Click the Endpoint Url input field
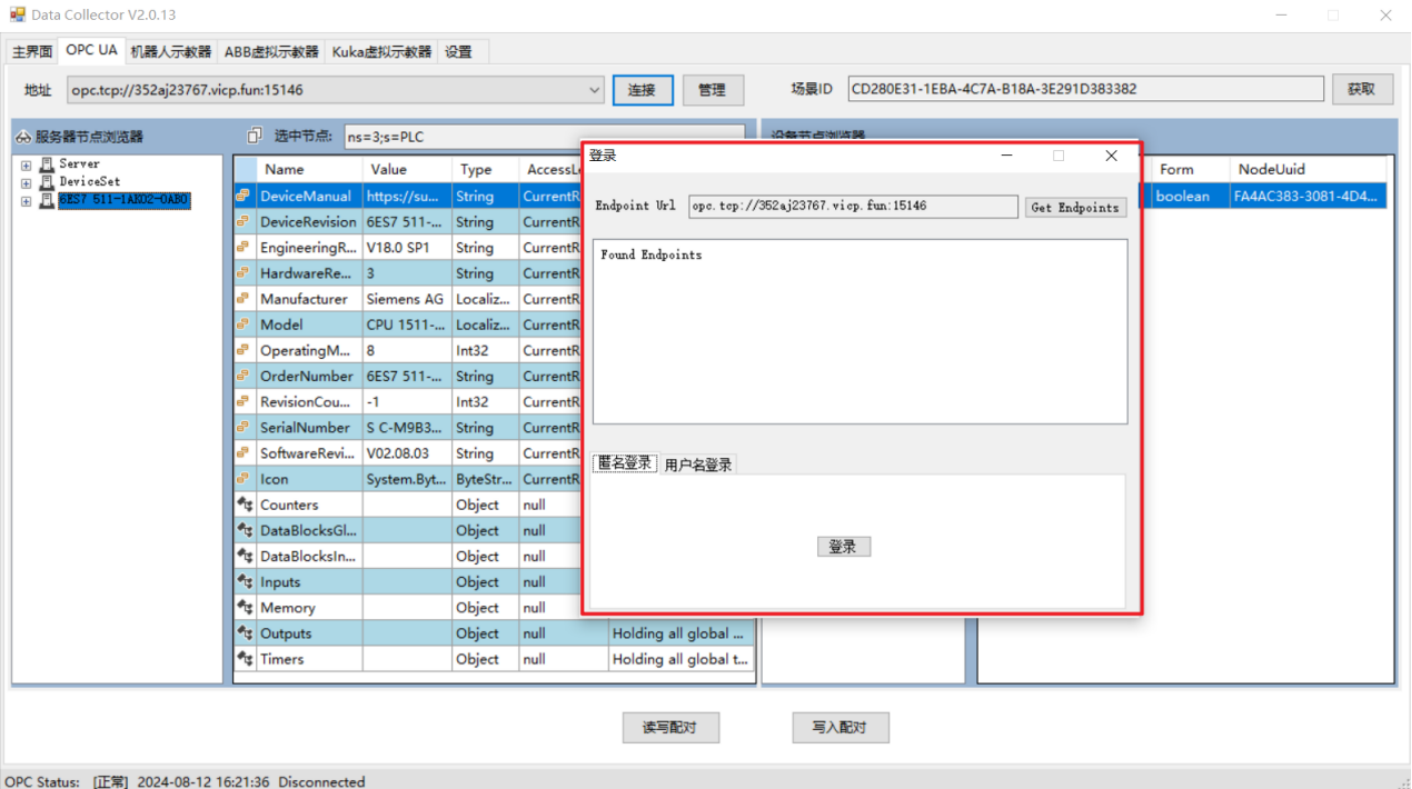Viewport: 1412px width, 789px height. click(x=852, y=206)
